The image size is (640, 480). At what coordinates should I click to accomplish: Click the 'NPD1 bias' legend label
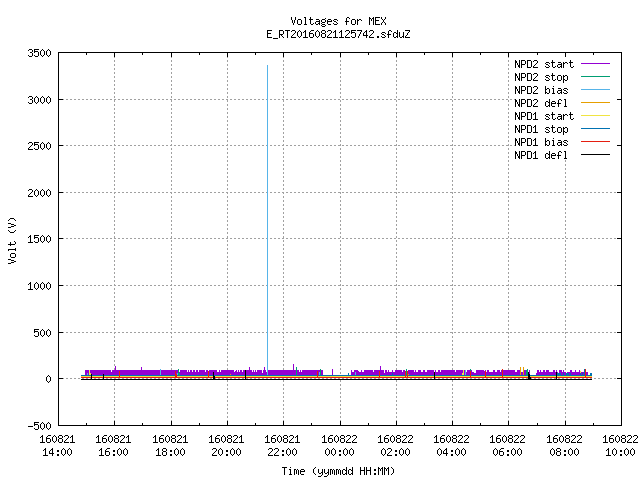point(541,142)
